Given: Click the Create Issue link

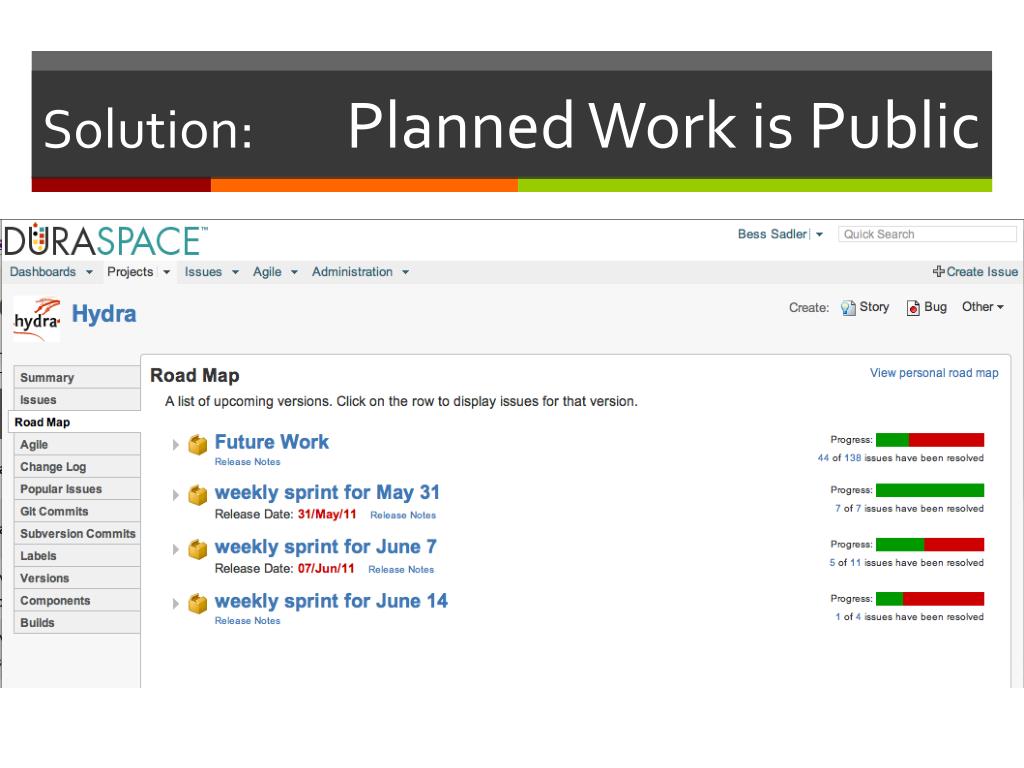Looking at the screenshot, I should coord(982,272).
